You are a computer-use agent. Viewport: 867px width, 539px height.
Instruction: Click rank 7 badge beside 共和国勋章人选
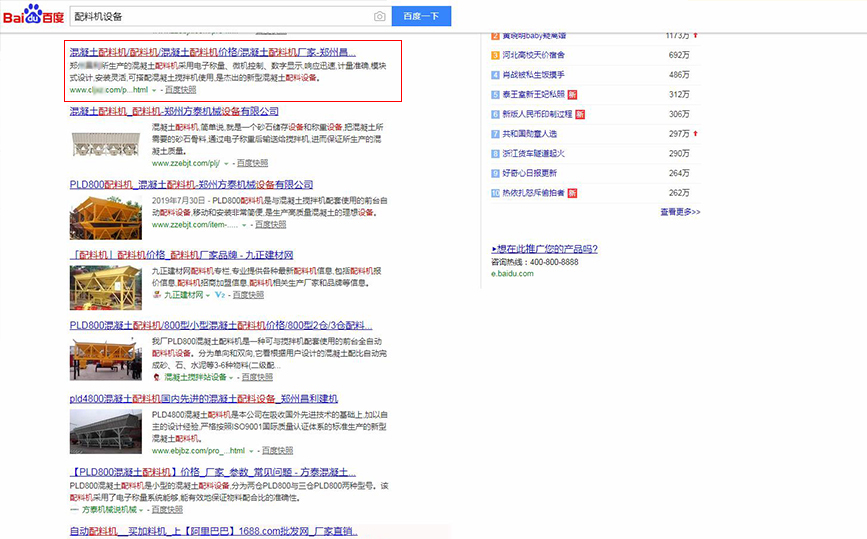495,134
